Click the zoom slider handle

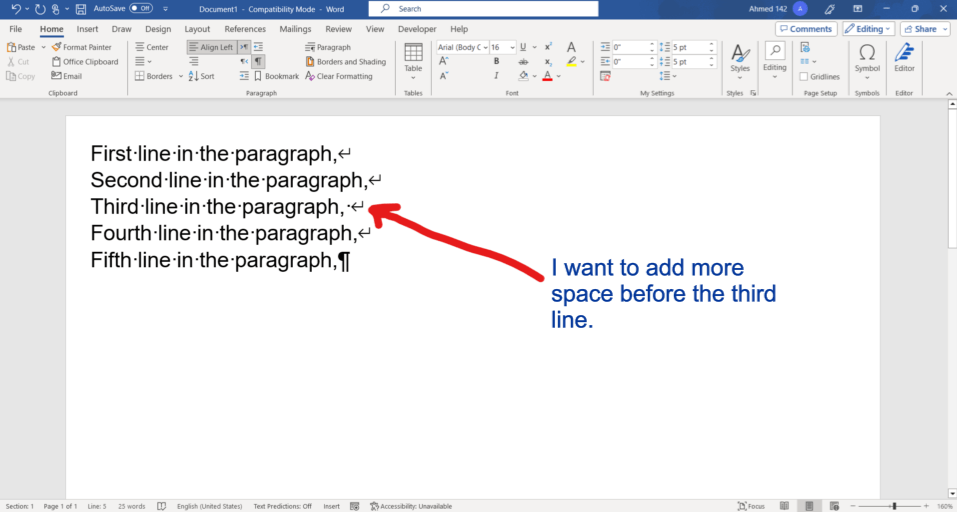point(894,506)
